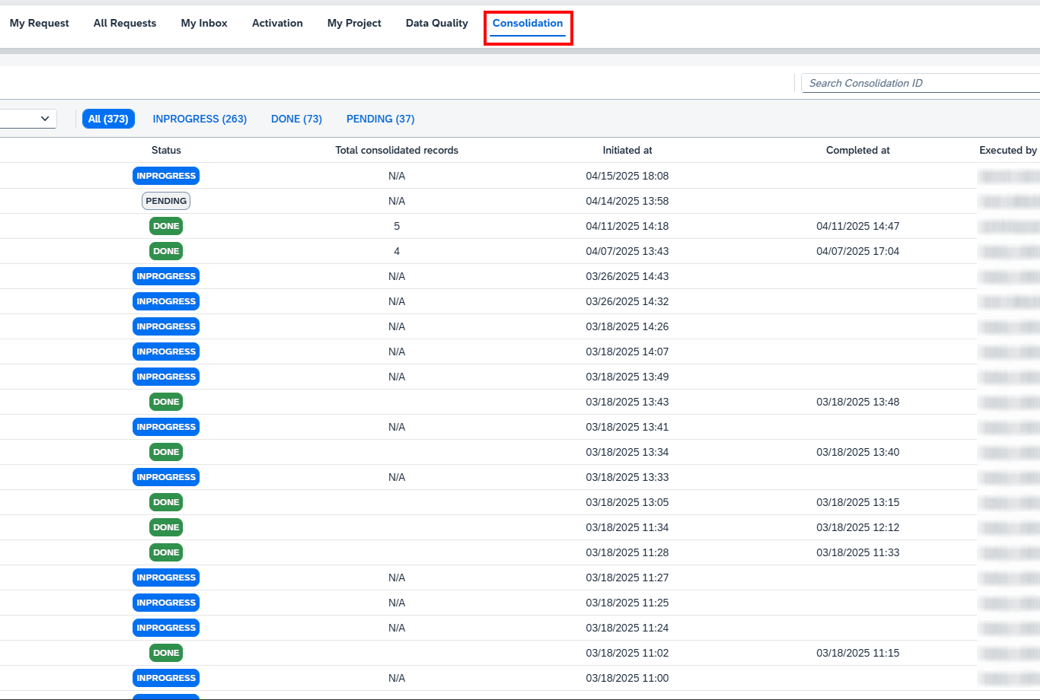Click DONE badge for 04/11/2025 14:18 row
This screenshot has width=1040, height=700.
click(x=166, y=226)
